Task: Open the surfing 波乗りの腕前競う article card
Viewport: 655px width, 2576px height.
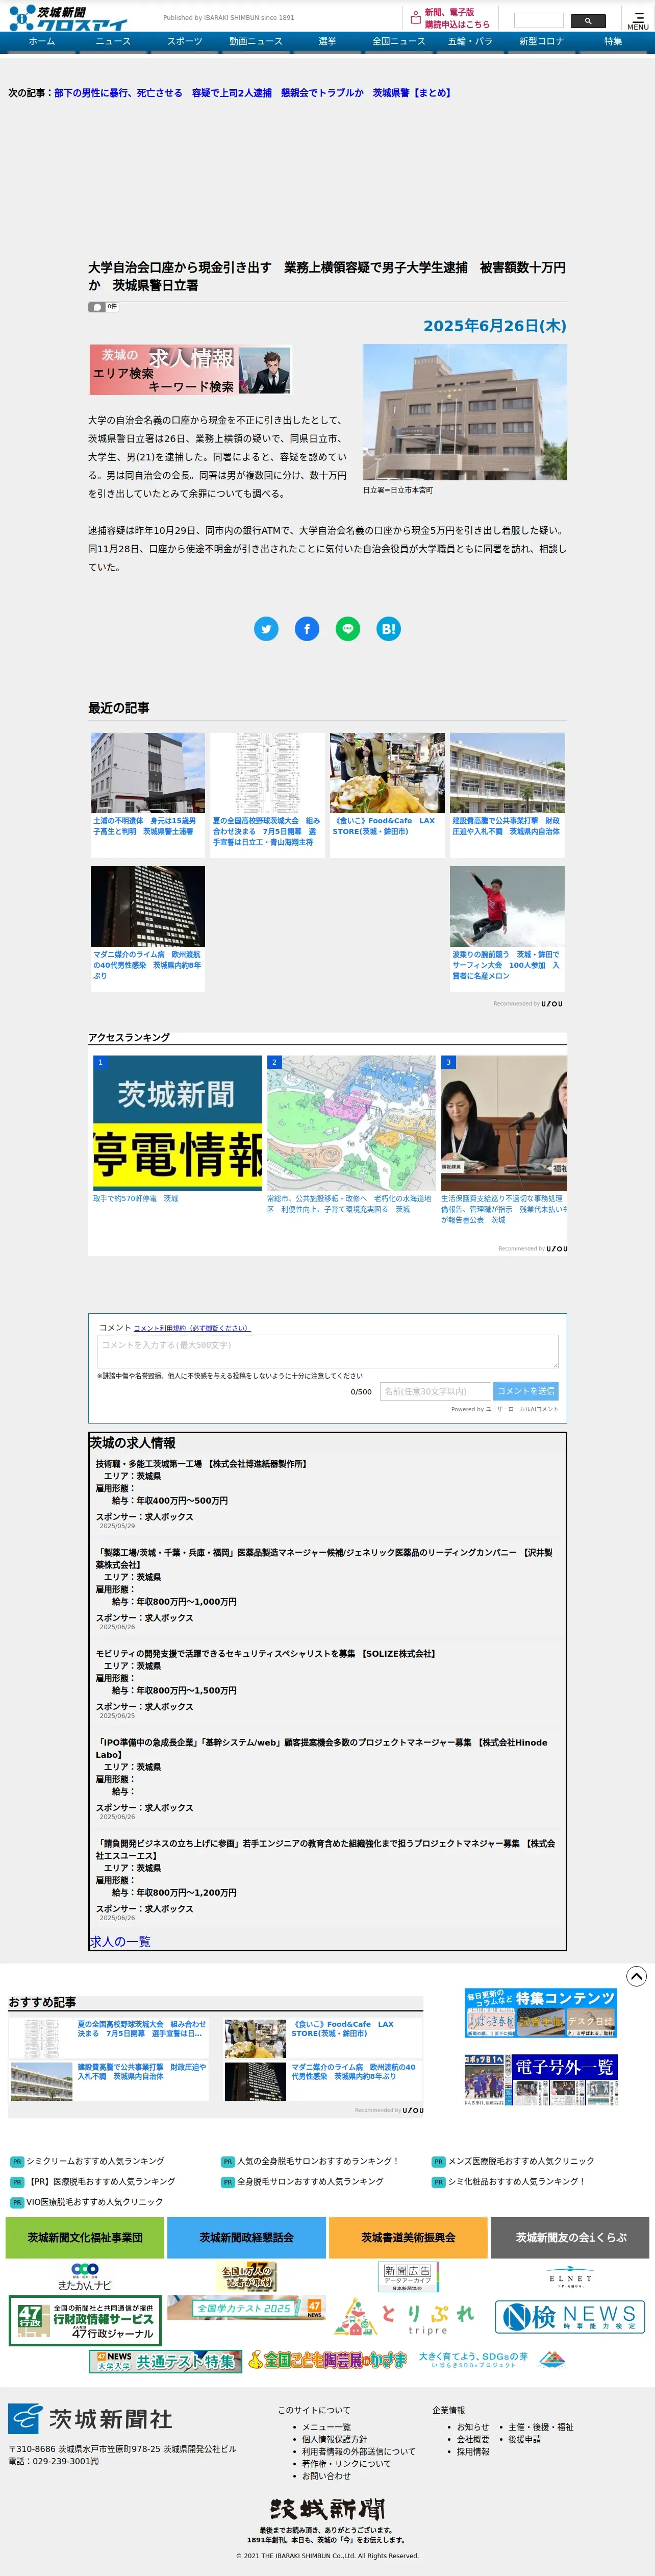Action: coord(507,928)
